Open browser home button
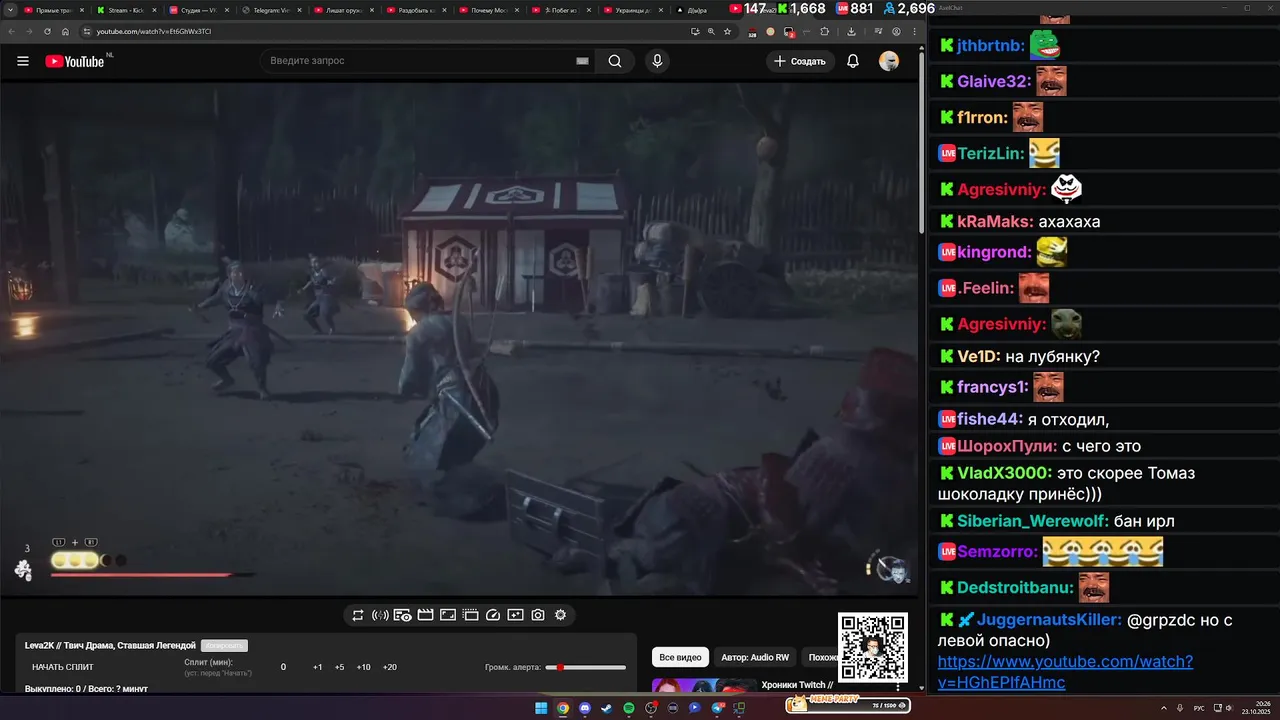This screenshot has height=720, width=1280. click(x=65, y=31)
